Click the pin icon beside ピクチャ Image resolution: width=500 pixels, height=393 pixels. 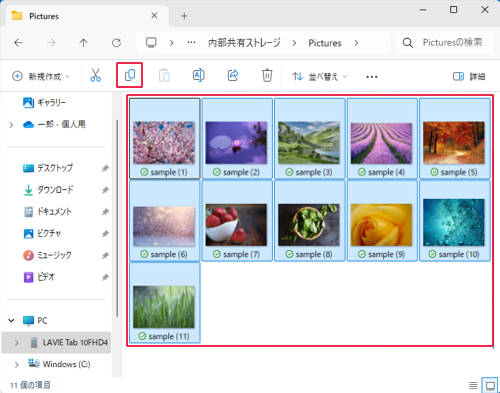click(105, 234)
